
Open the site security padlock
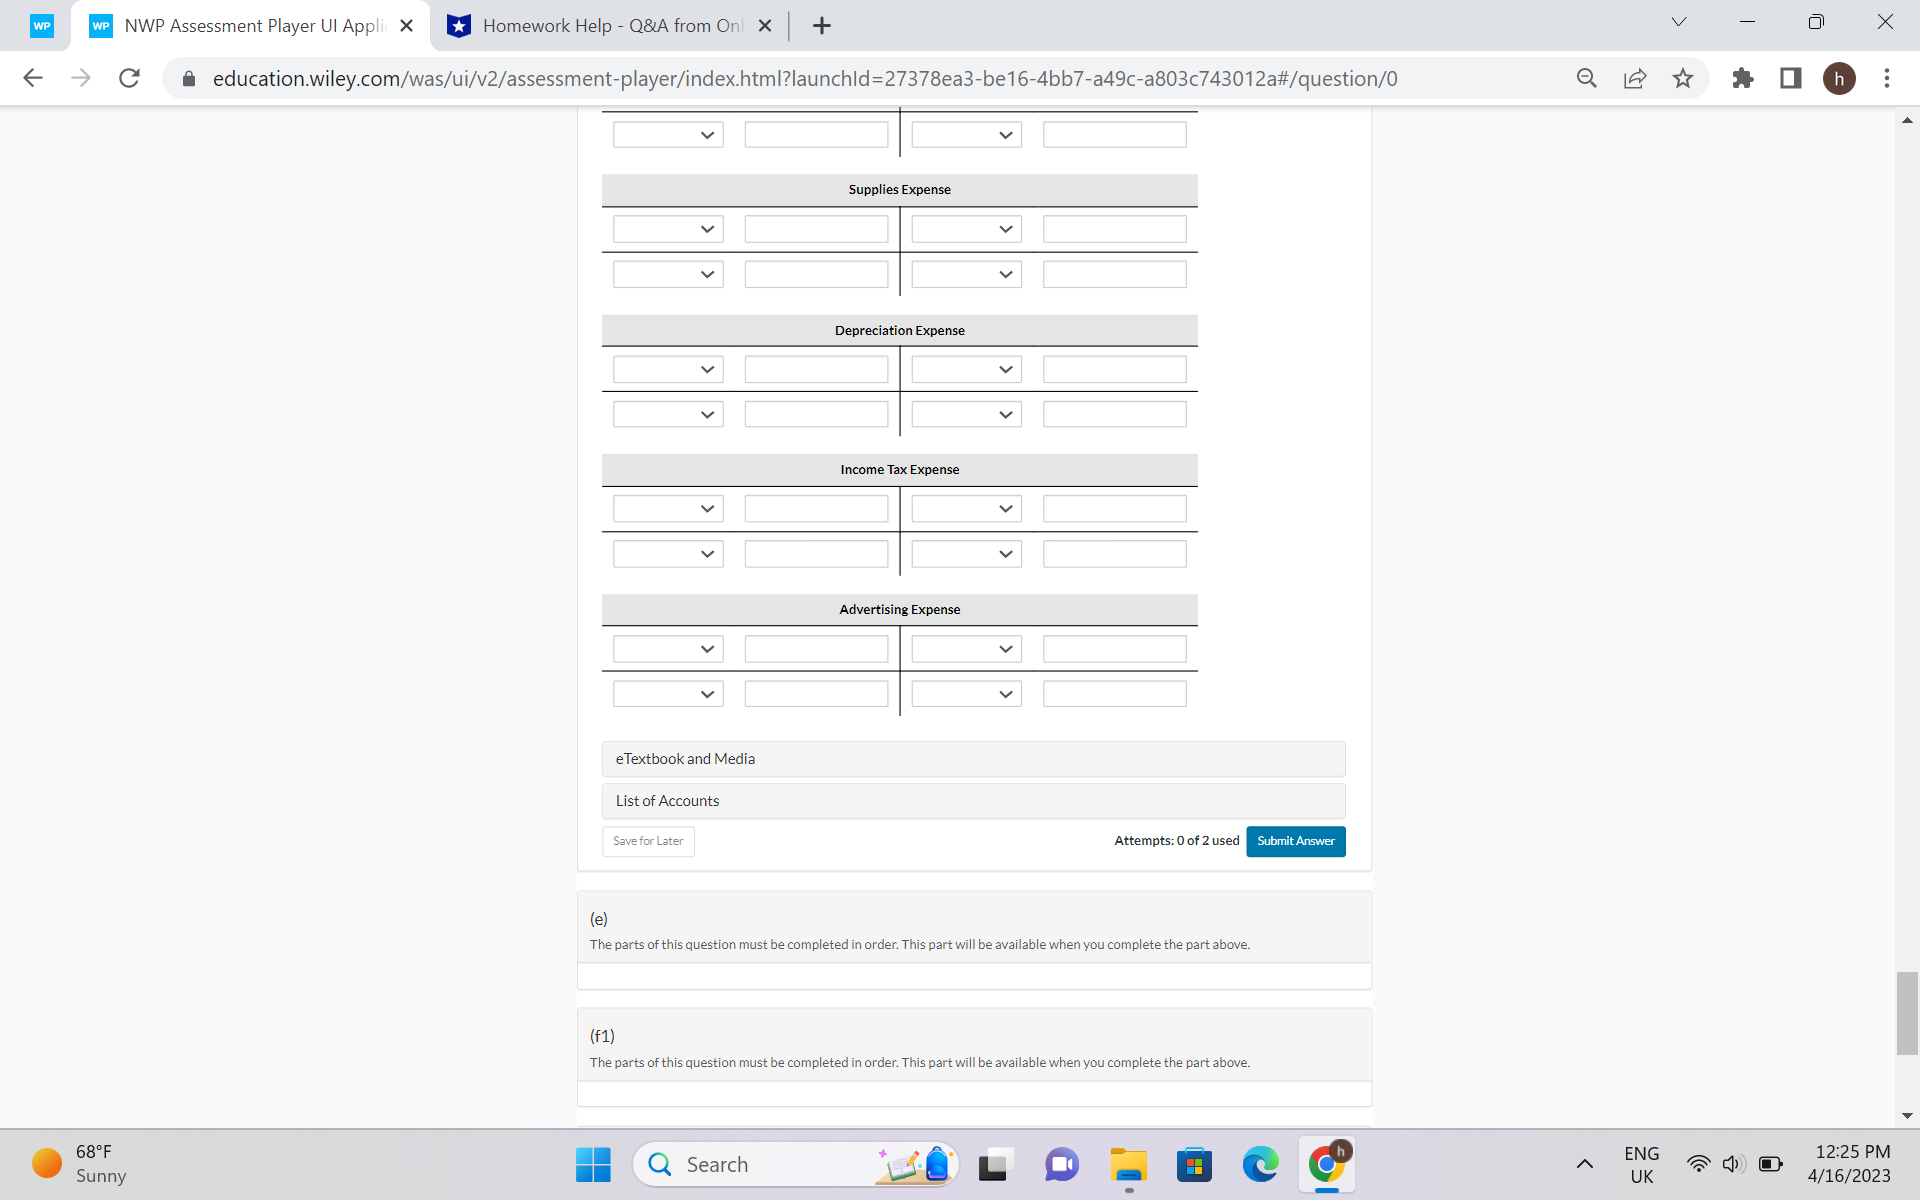pos(188,78)
